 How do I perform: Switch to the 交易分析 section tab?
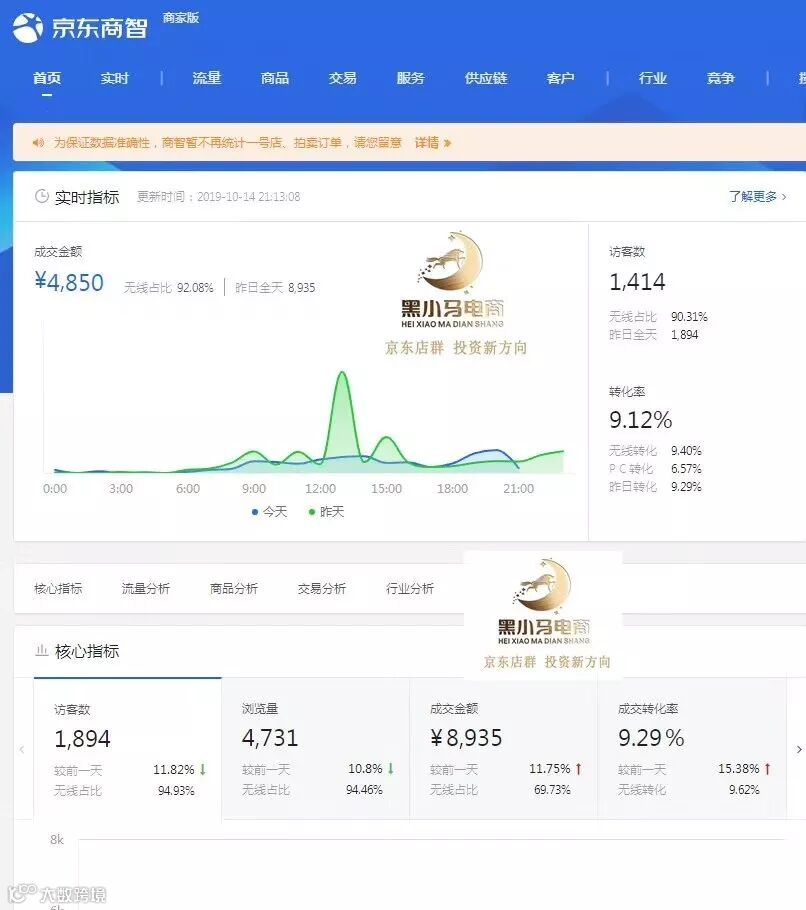322,588
